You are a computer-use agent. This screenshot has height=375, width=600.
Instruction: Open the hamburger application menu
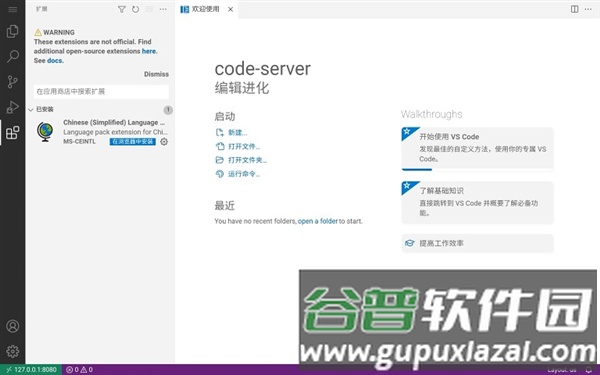tap(13, 9)
